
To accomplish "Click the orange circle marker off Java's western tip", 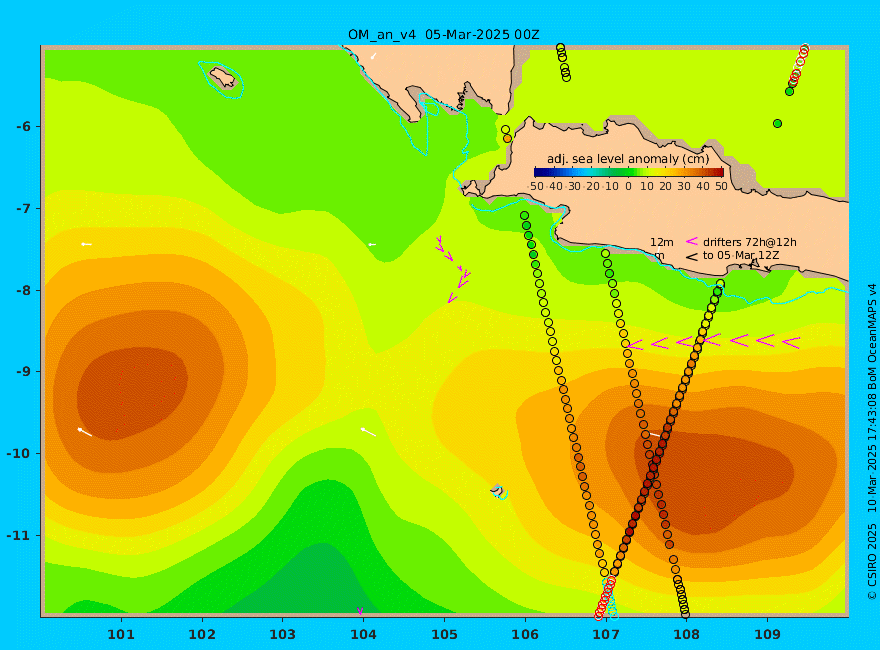I will (507, 138).
